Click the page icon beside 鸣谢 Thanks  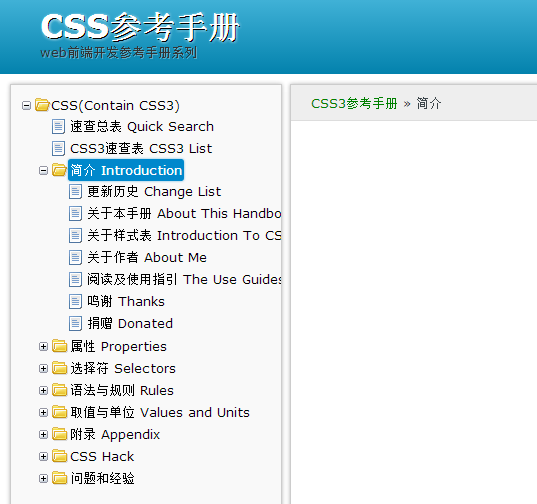[x=75, y=301]
